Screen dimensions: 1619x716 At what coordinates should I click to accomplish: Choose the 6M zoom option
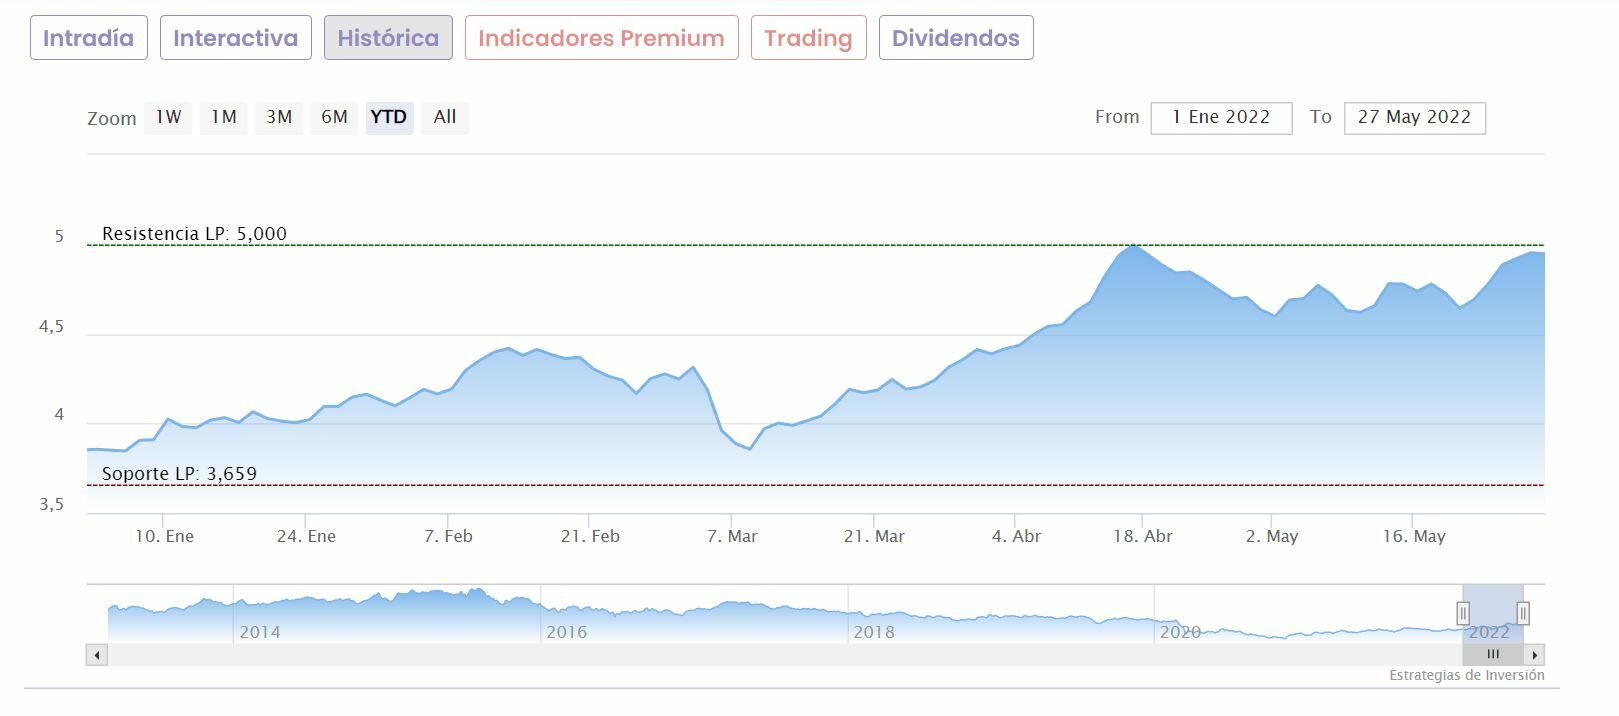tap(334, 117)
